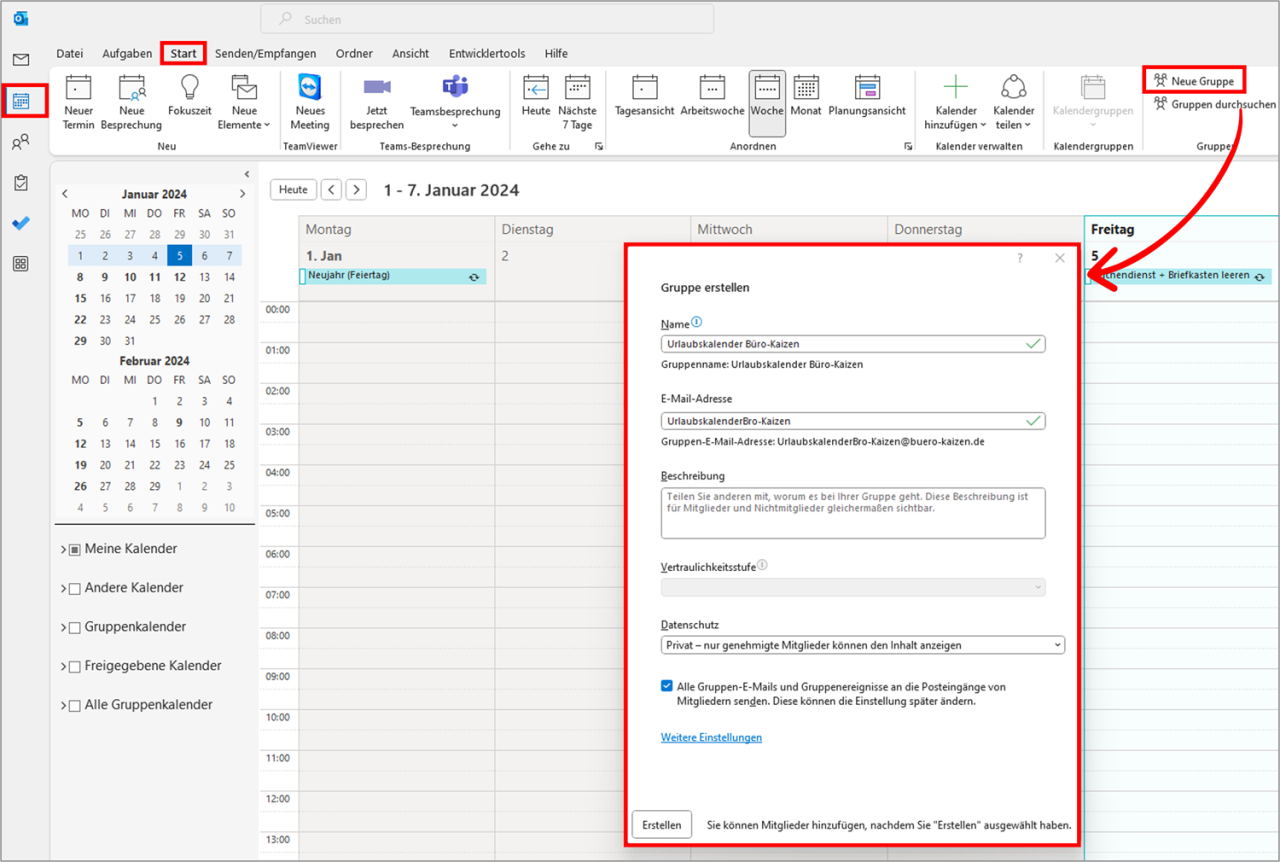The width and height of the screenshot is (1280, 862).
Task: Start a Neues Meeting via TeamViewer
Action: pyautogui.click(x=310, y=100)
